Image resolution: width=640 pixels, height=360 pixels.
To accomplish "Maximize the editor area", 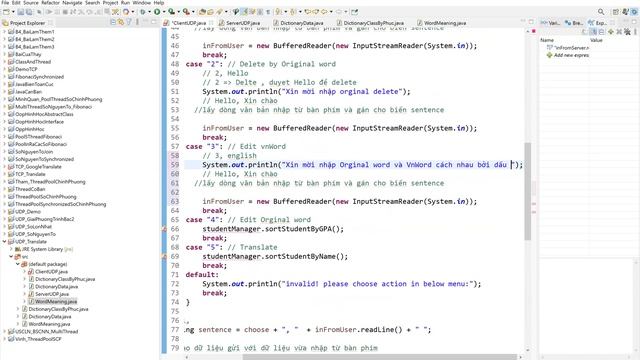I will [x=531, y=21].
